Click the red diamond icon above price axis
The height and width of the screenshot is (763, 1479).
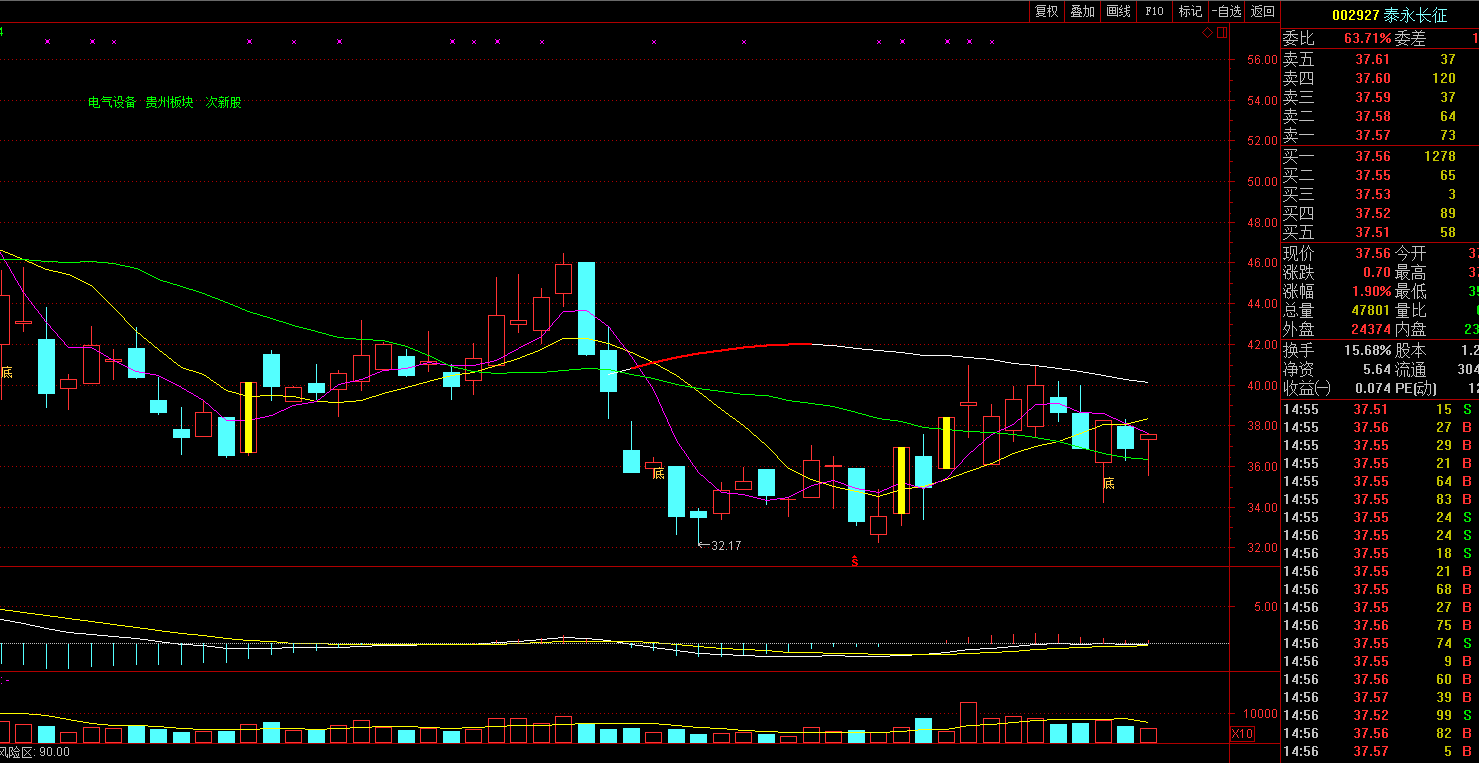[x=1207, y=33]
